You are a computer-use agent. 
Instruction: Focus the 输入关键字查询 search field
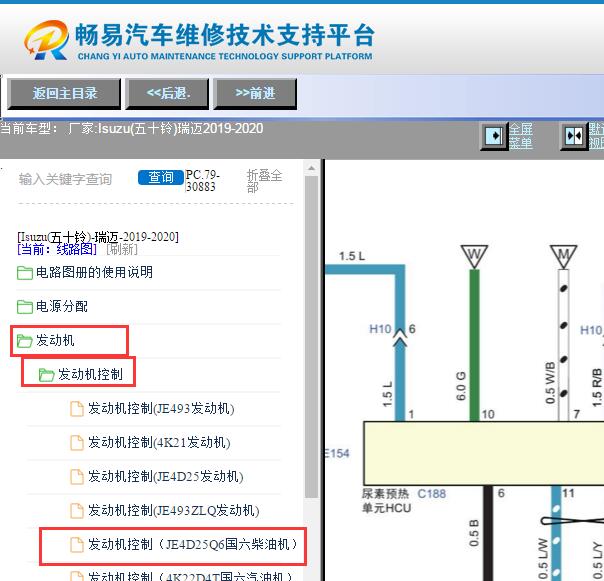click(65, 179)
